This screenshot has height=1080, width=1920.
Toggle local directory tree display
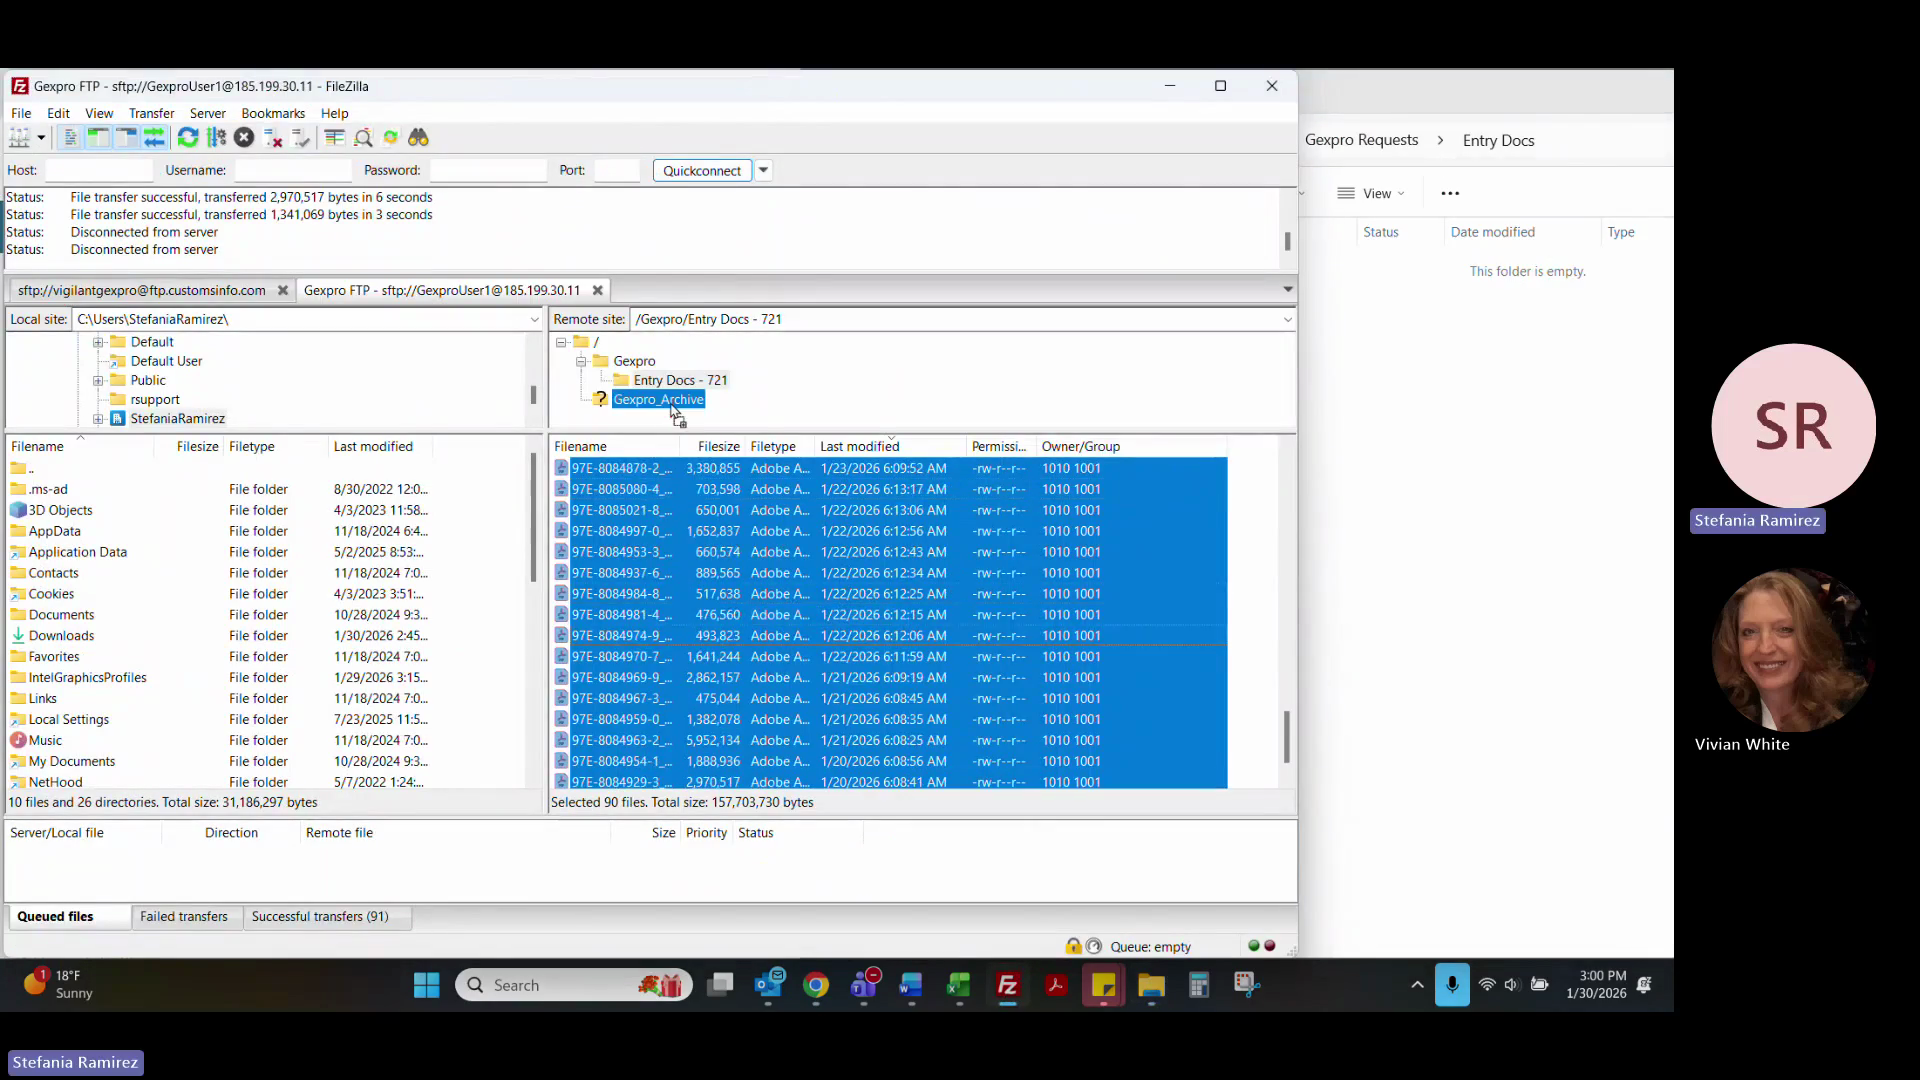pos(98,138)
